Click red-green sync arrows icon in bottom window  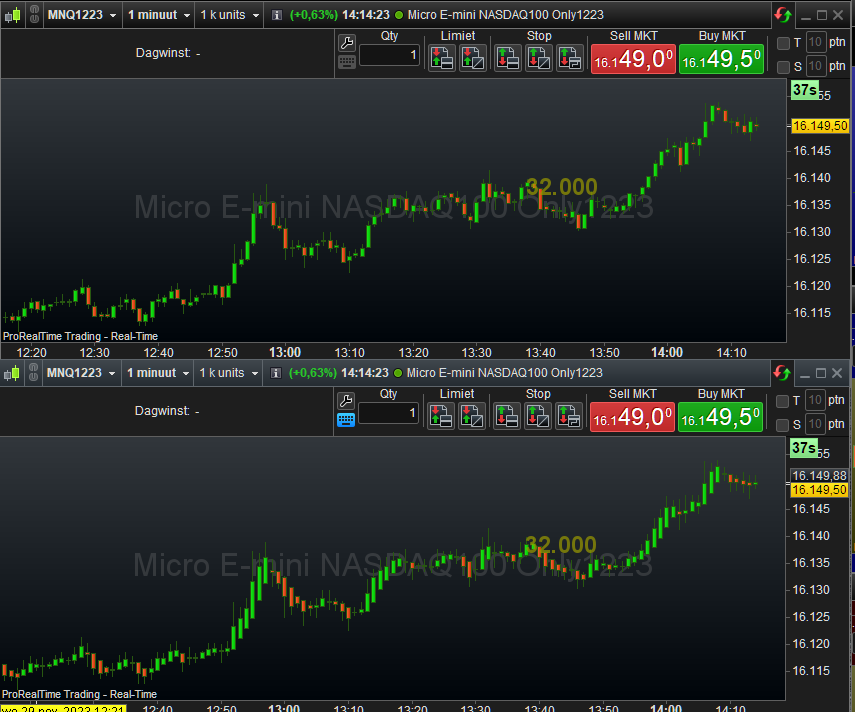[x=781, y=373]
